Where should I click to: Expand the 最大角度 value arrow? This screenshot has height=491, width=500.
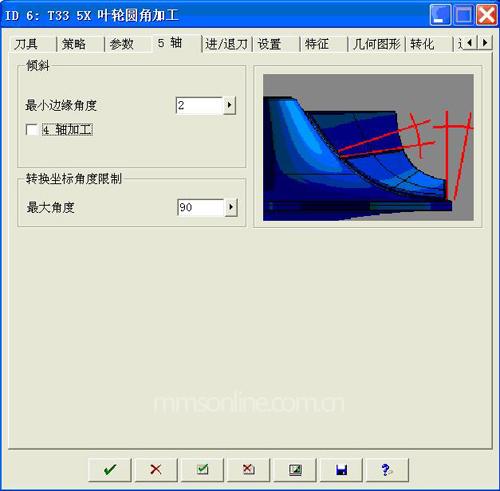click(x=231, y=207)
